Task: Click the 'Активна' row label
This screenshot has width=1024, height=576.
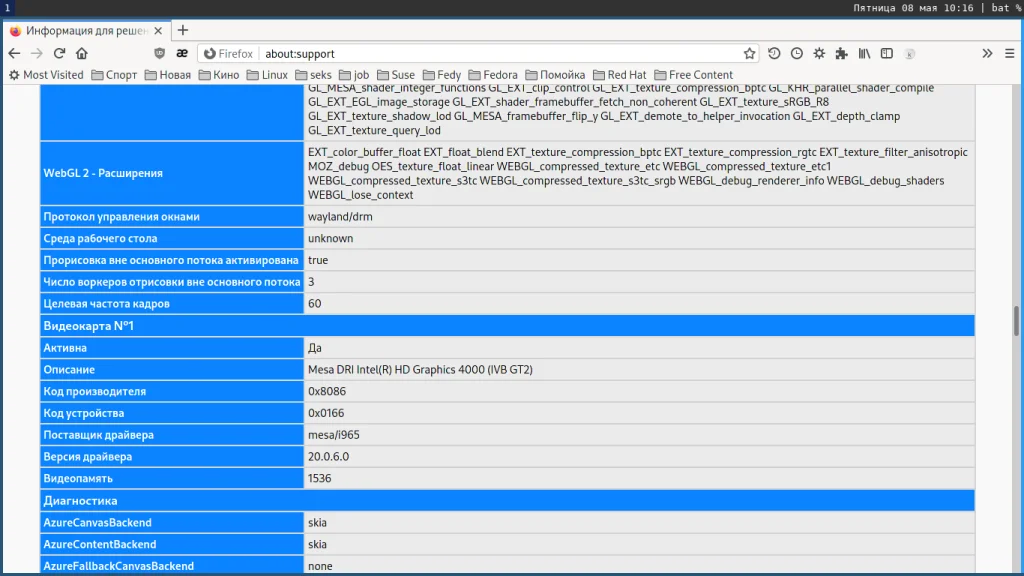Action: tap(65, 348)
